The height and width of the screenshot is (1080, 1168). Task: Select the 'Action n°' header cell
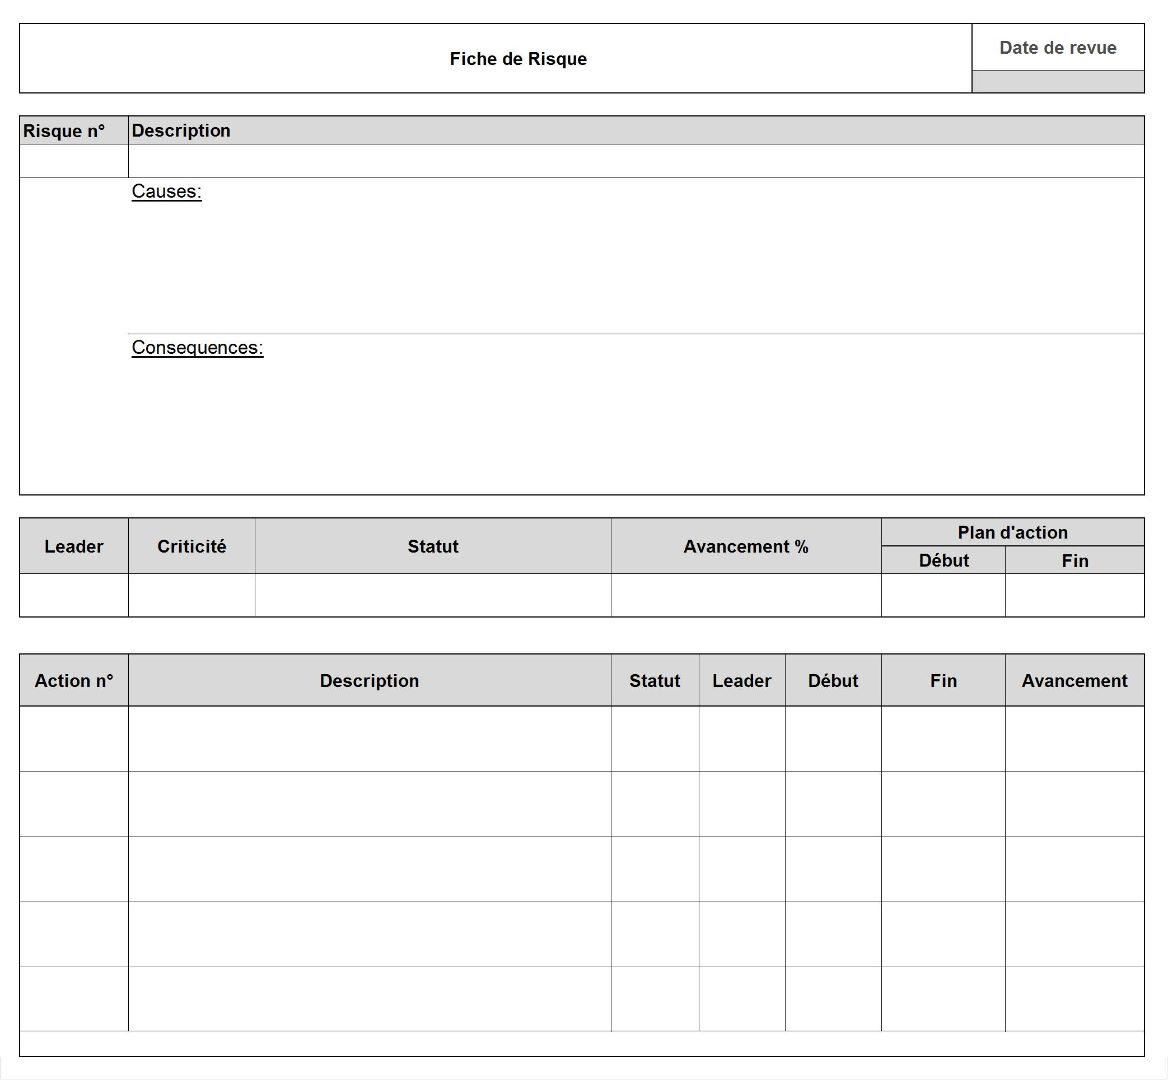click(x=74, y=680)
